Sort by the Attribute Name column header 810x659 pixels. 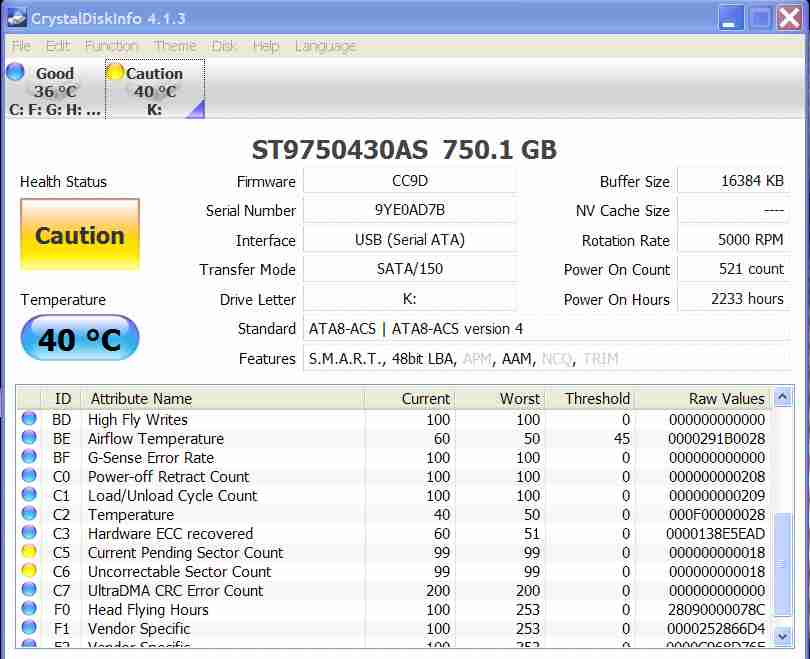[223, 399]
